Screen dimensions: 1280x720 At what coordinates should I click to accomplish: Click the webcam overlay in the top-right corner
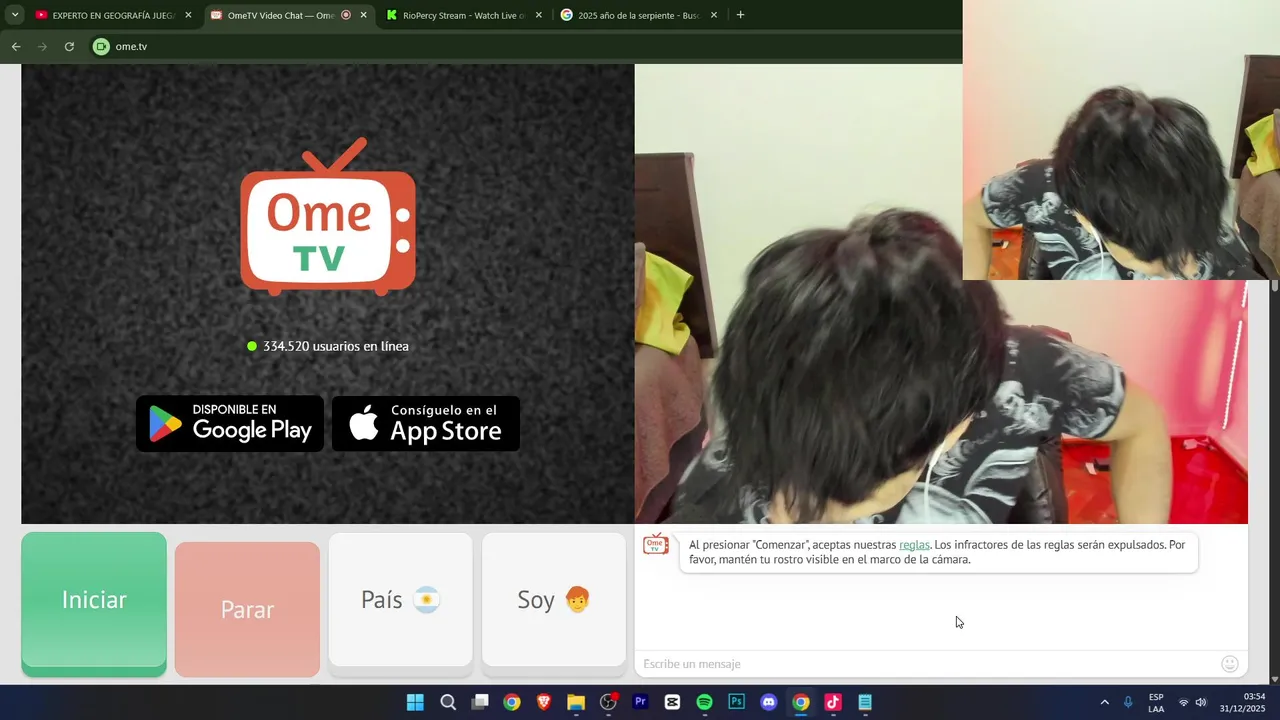[1121, 140]
